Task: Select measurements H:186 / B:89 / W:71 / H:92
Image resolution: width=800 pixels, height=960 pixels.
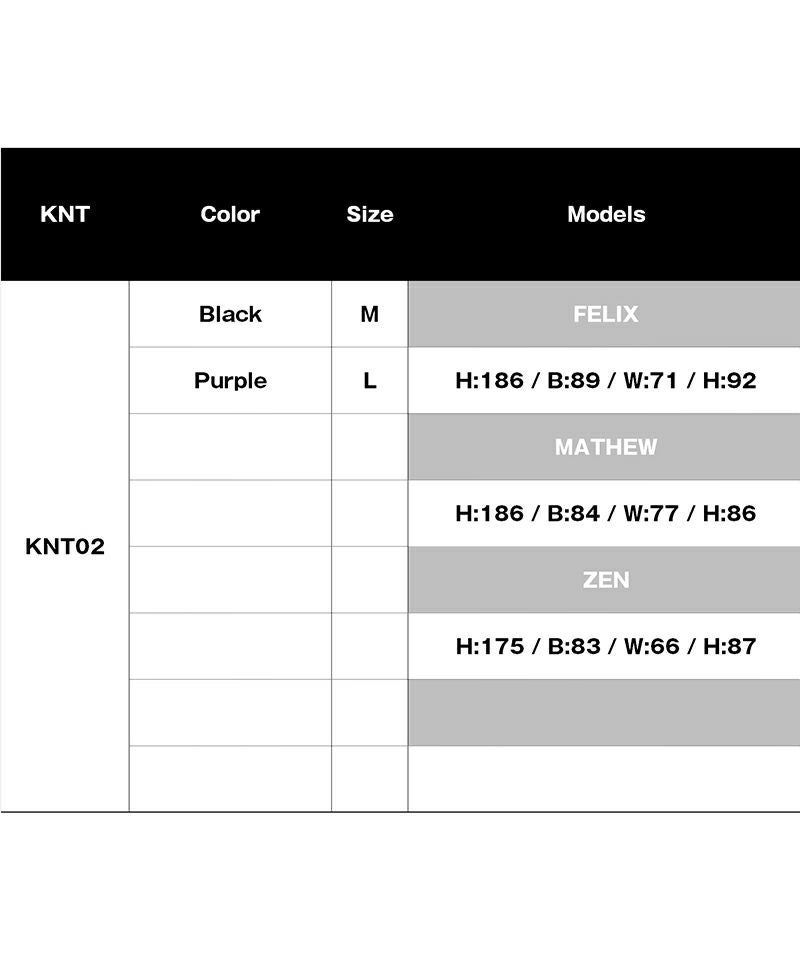Action: [605, 381]
